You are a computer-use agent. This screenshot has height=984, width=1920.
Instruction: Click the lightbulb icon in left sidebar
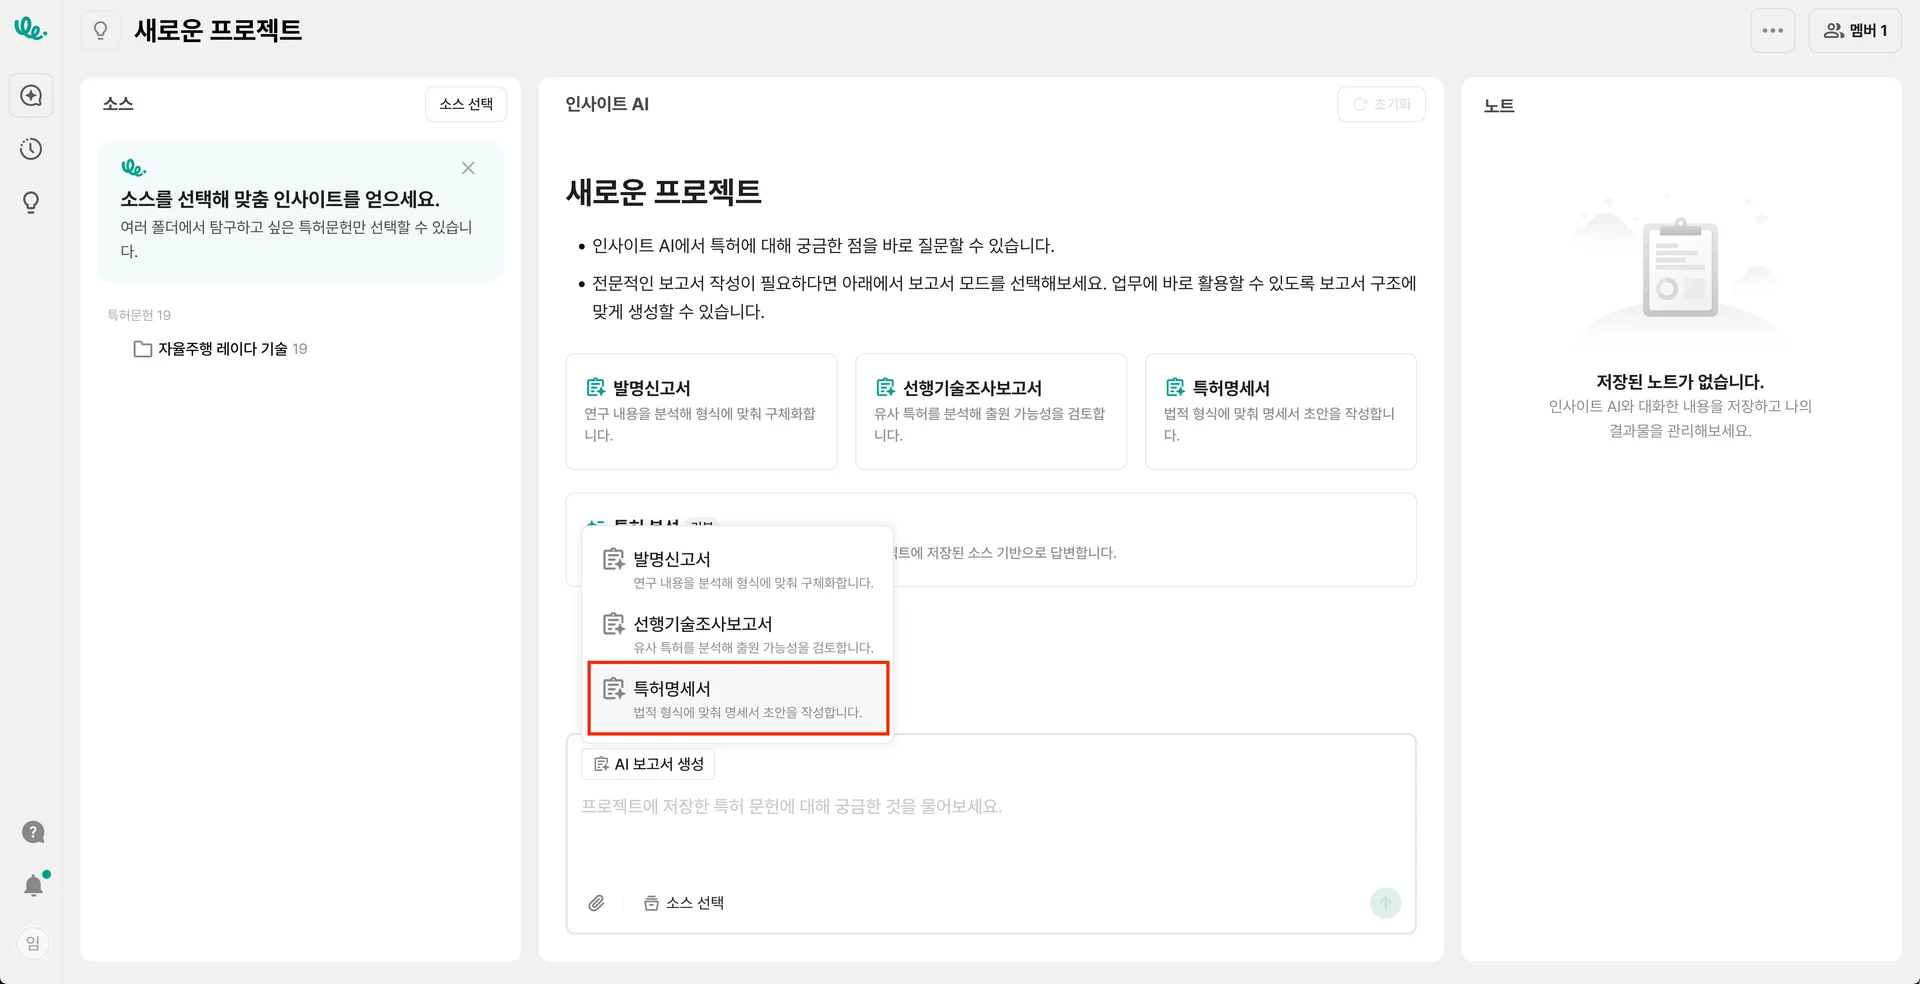pyautogui.click(x=31, y=203)
